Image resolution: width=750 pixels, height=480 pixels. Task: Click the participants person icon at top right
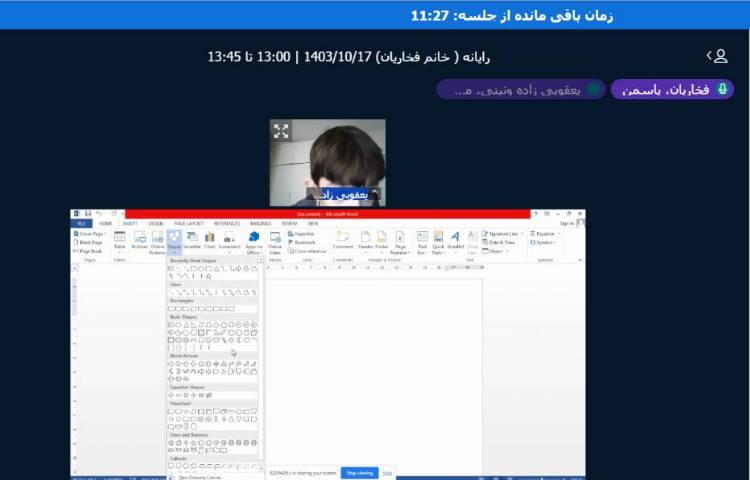tap(721, 56)
